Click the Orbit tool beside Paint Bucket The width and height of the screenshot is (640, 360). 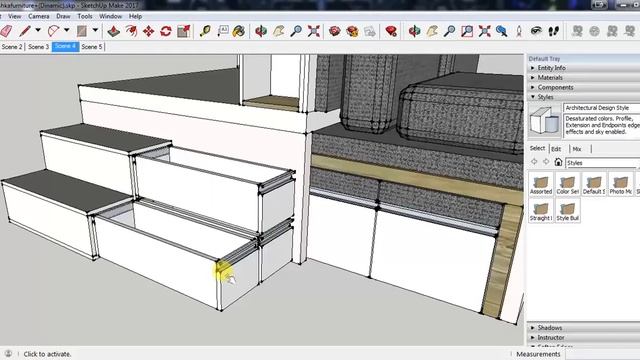point(260,31)
